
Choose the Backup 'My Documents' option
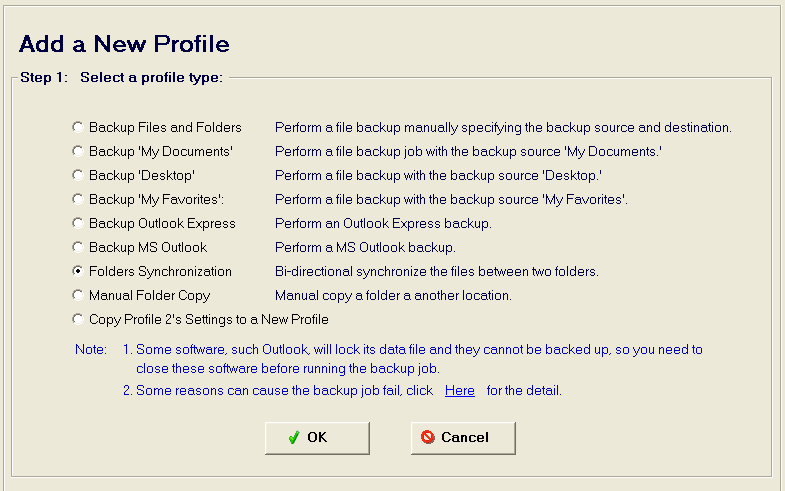coord(78,151)
